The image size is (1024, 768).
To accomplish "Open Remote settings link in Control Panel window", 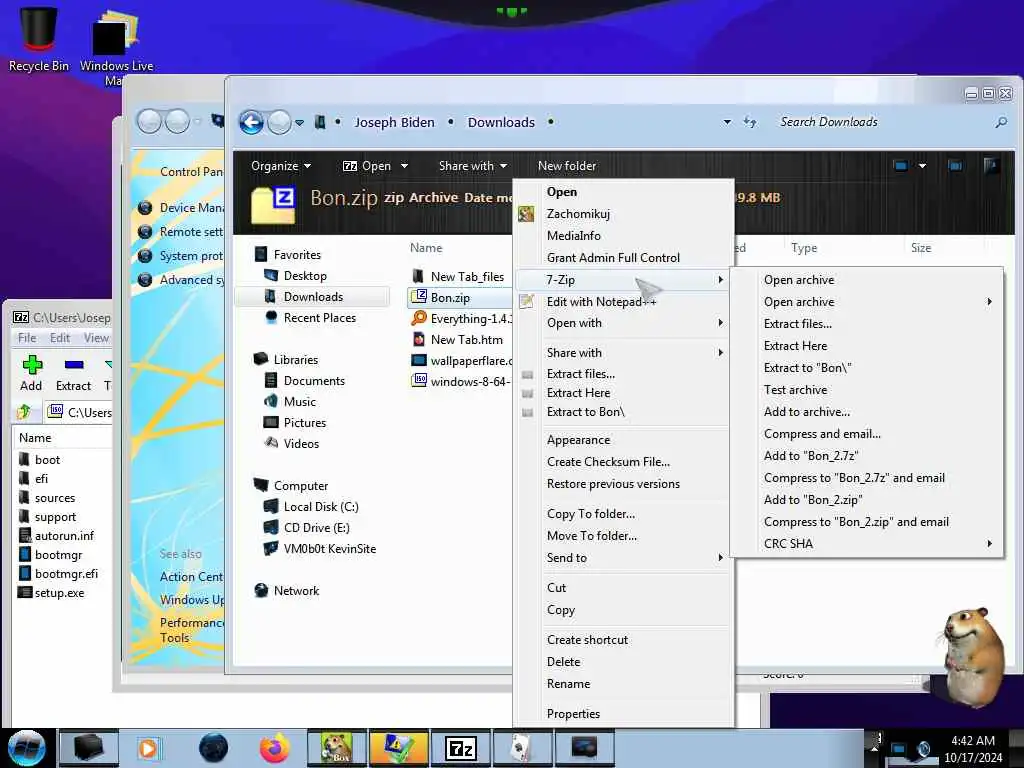I will tap(192, 232).
